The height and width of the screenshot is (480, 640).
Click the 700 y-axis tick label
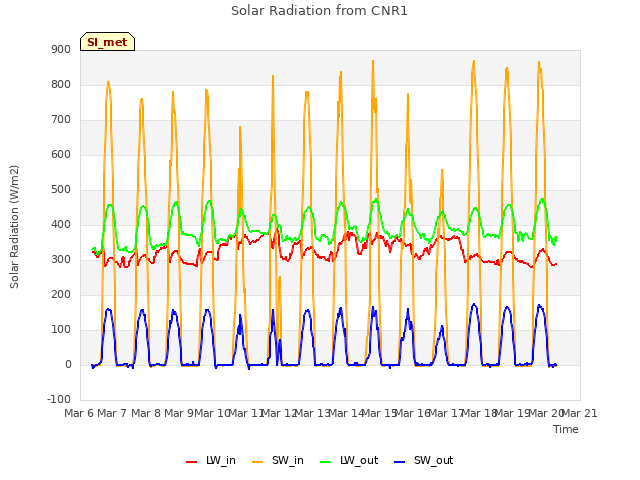click(61, 120)
